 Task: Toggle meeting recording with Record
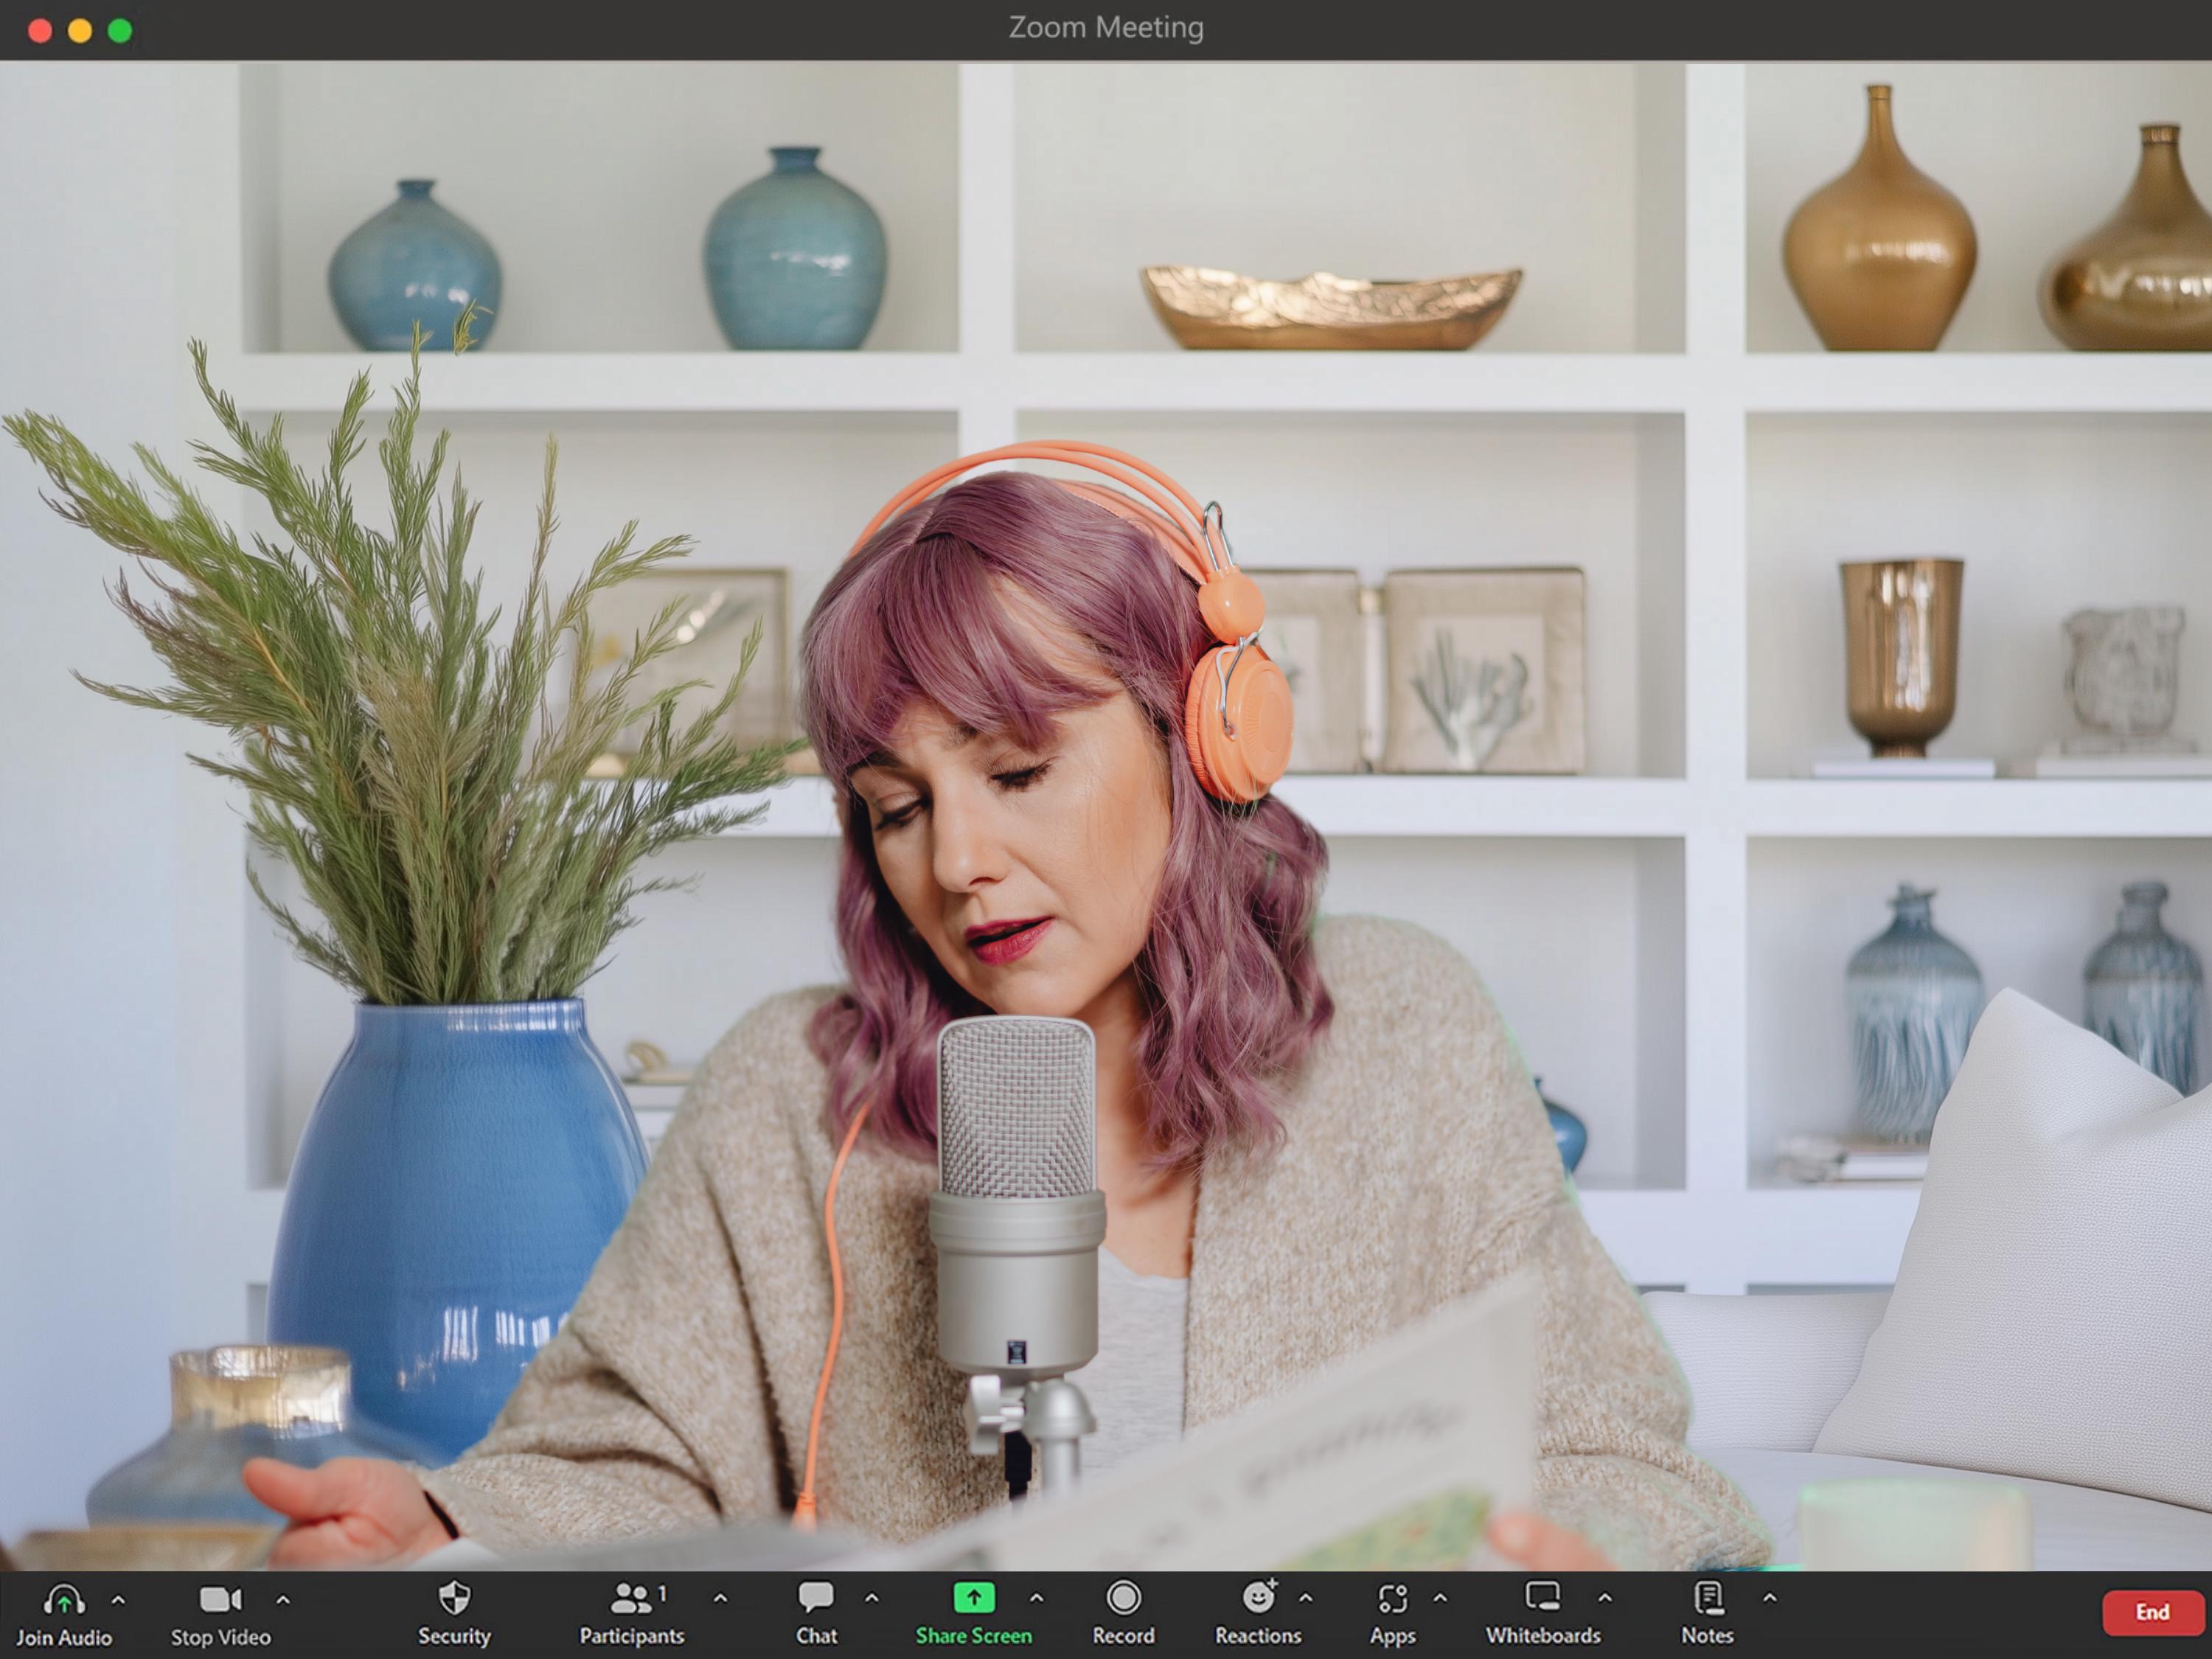(x=1123, y=1615)
